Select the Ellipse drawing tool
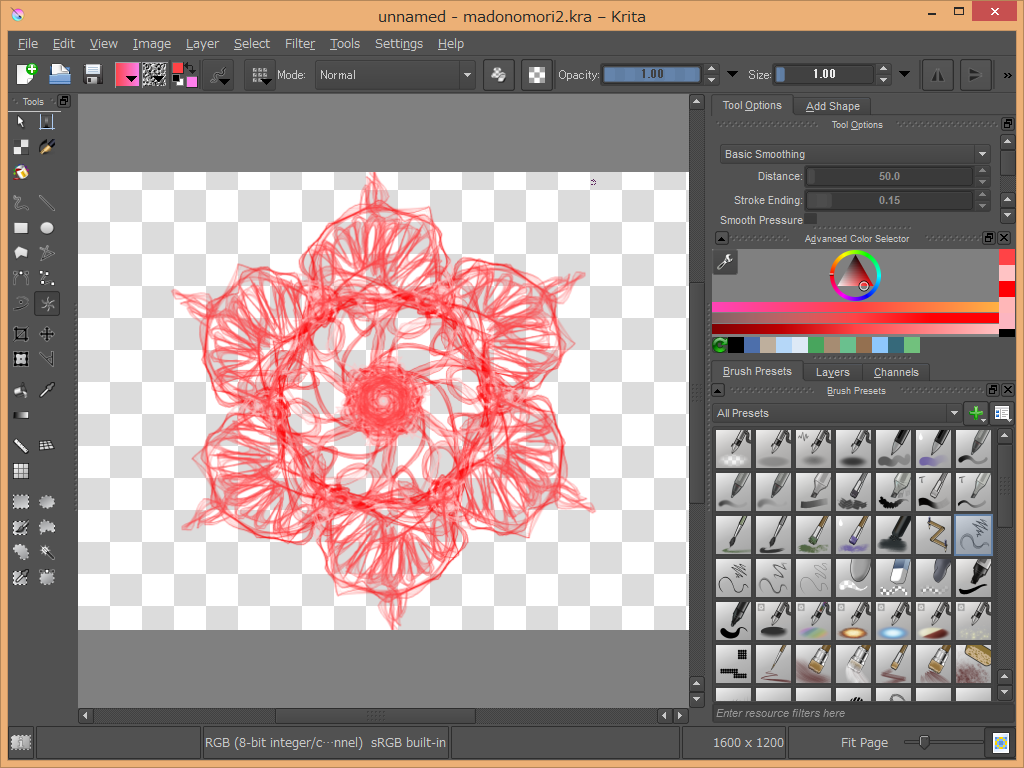Screen dimensions: 1024x768 (x=46, y=227)
